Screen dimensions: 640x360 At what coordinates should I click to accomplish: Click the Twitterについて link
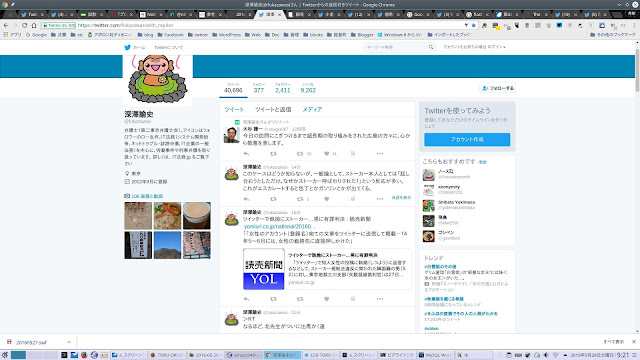click(169, 47)
